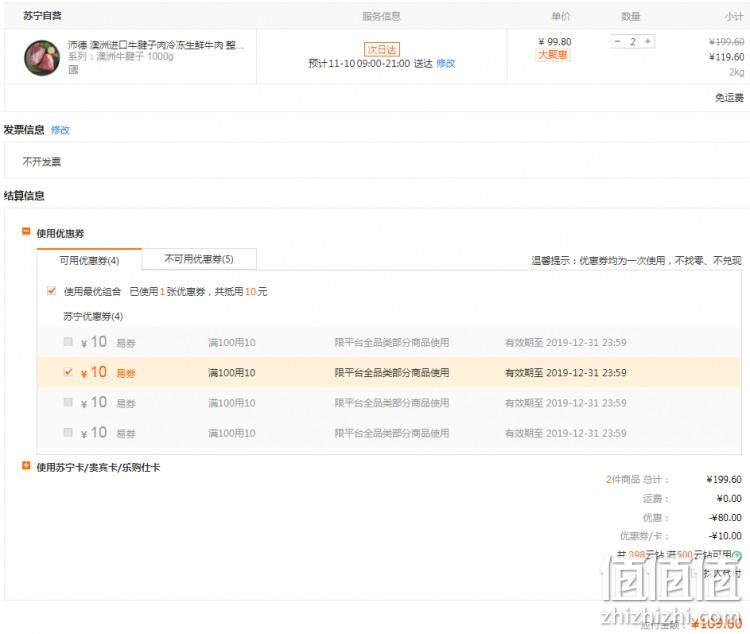Click the 团 group-buy tag under product
The height and width of the screenshot is (634, 750).
pos(73,69)
